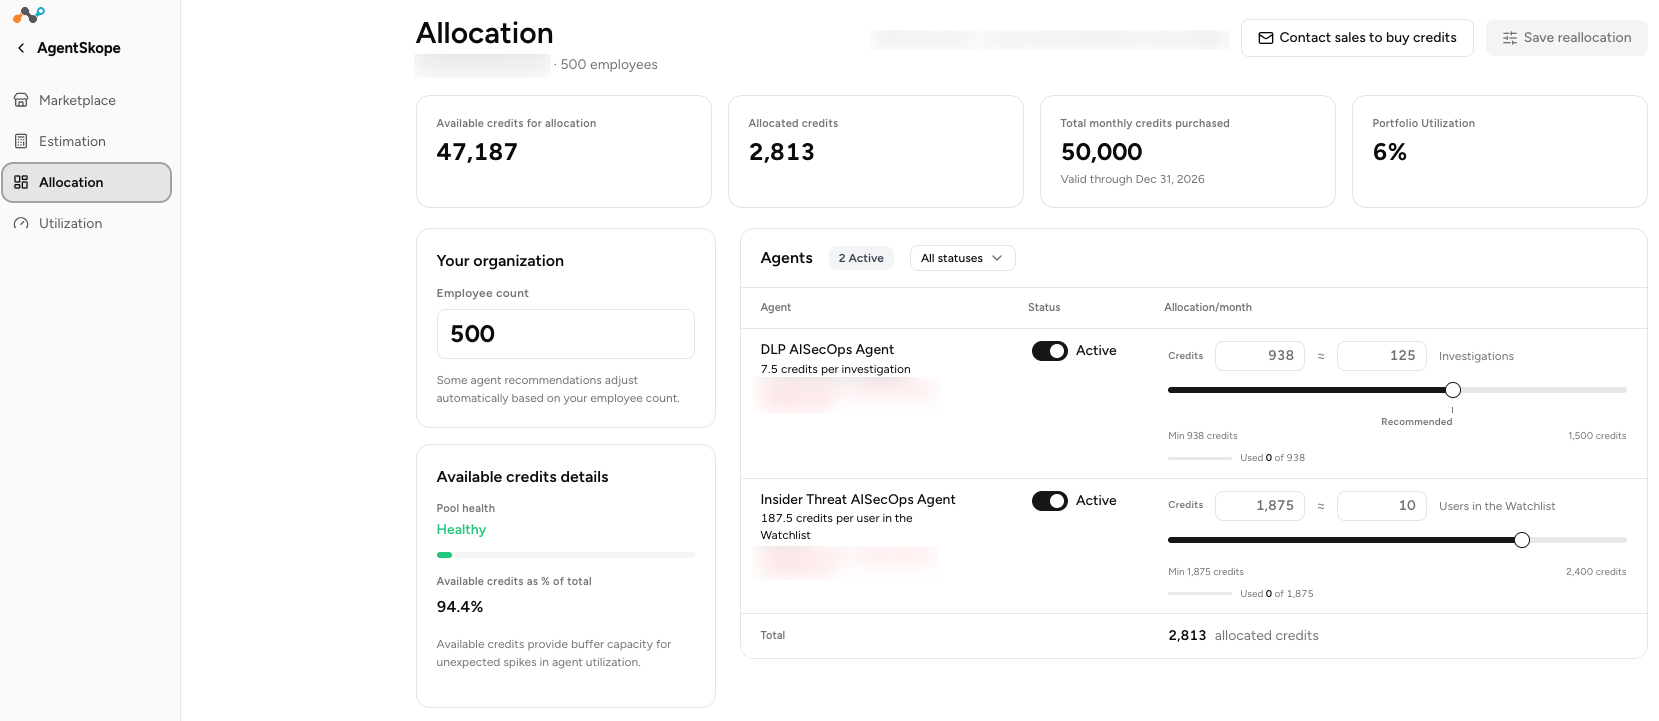Click the Utilization gauge icon
1659x721 pixels.
click(x=21, y=223)
